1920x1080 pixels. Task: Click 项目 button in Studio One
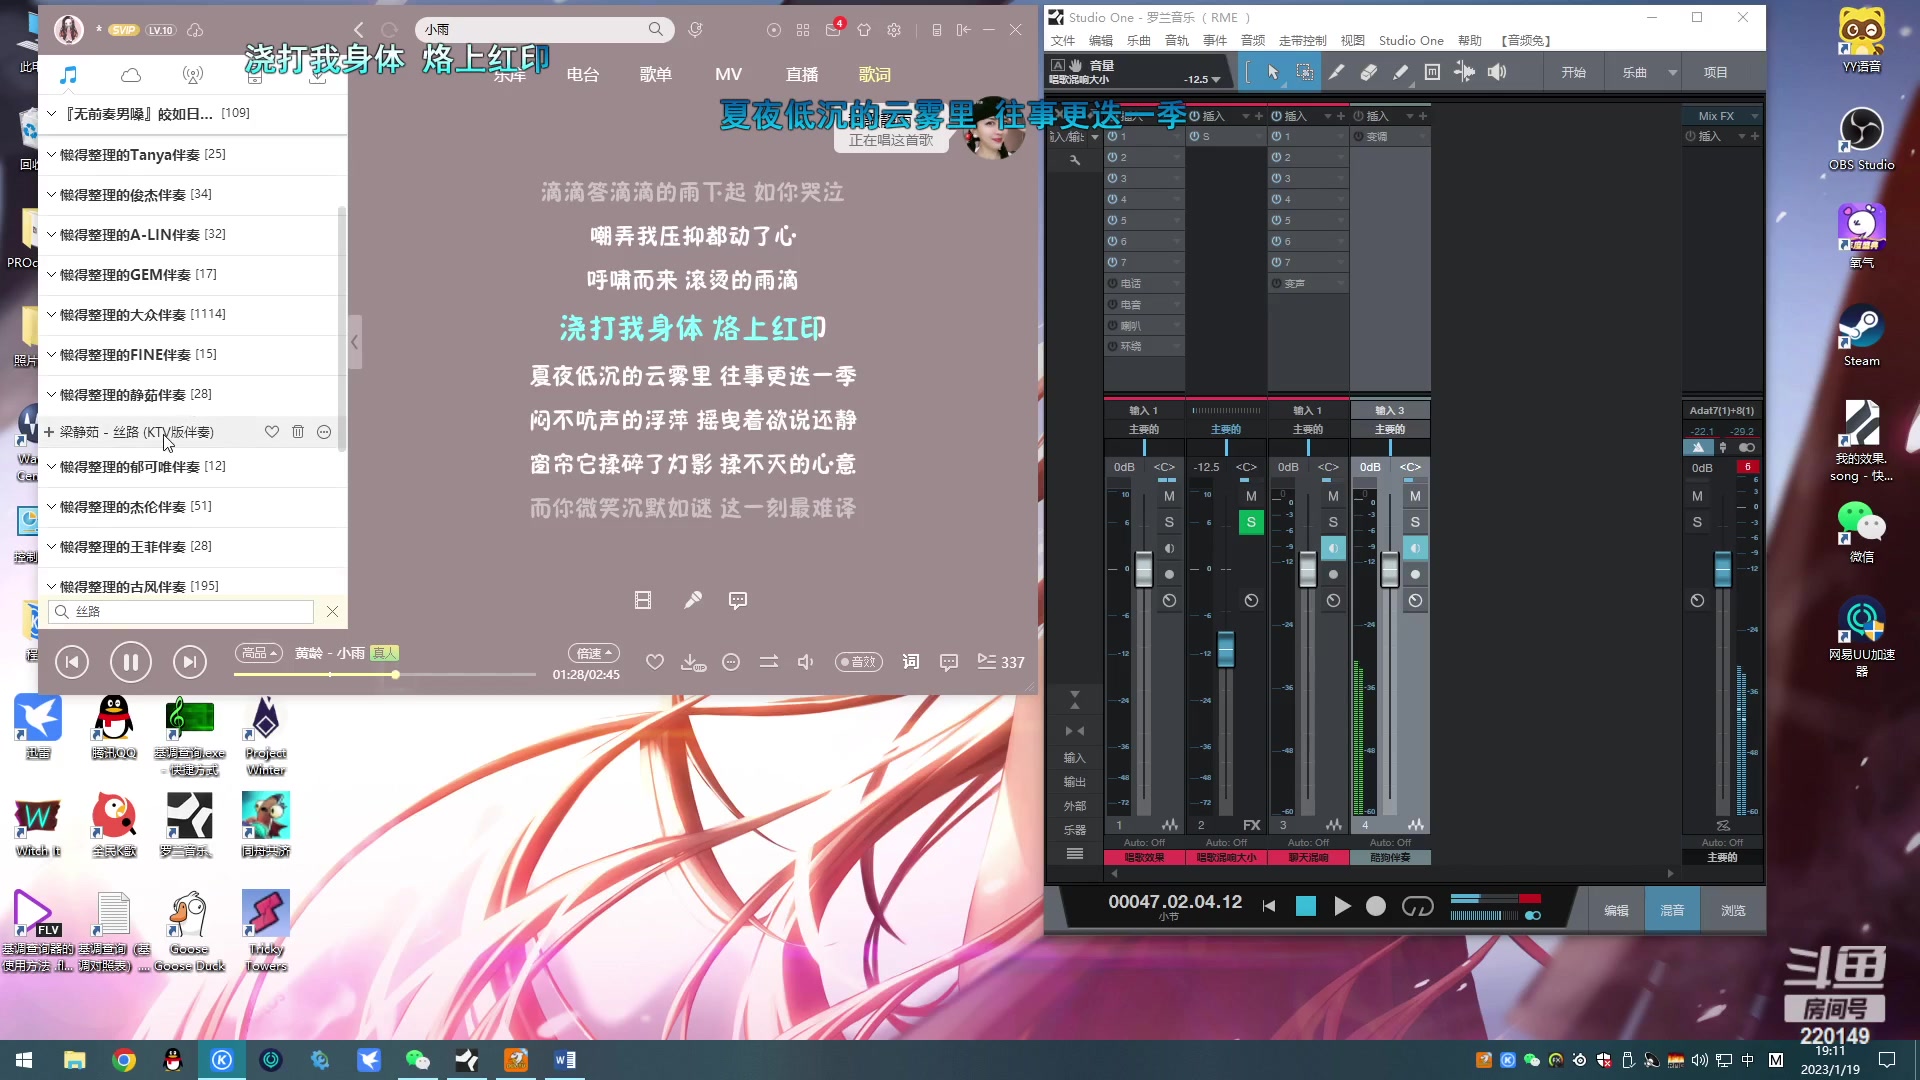(x=1716, y=72)
